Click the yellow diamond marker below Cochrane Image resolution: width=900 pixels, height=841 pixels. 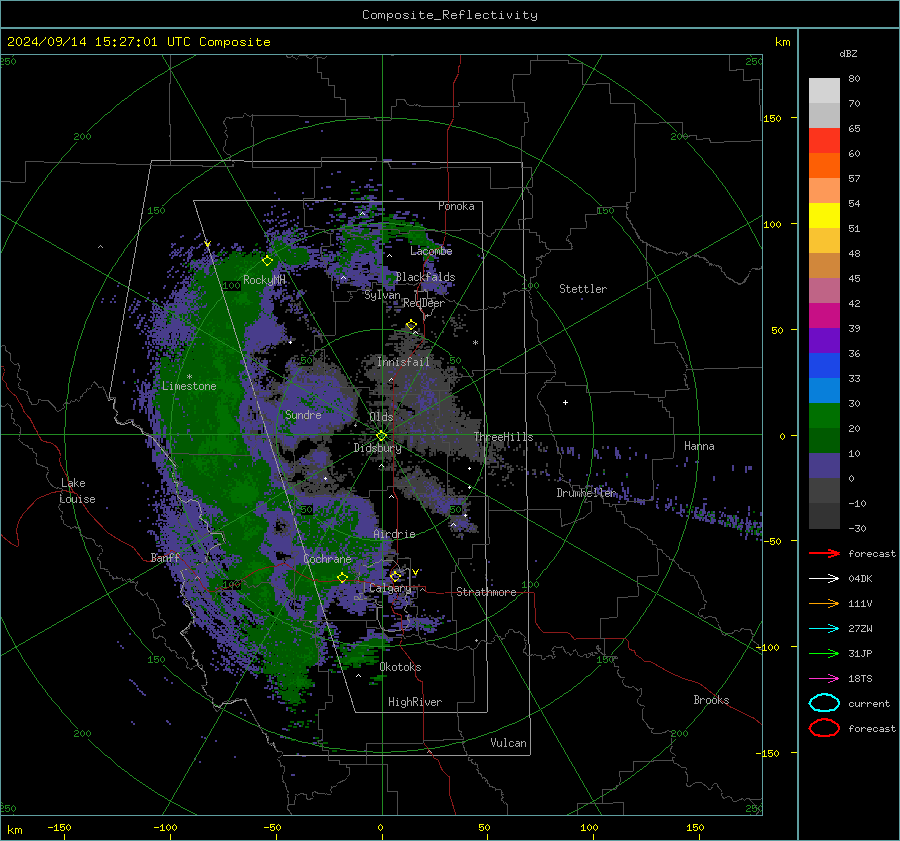(x=343, y=577)
